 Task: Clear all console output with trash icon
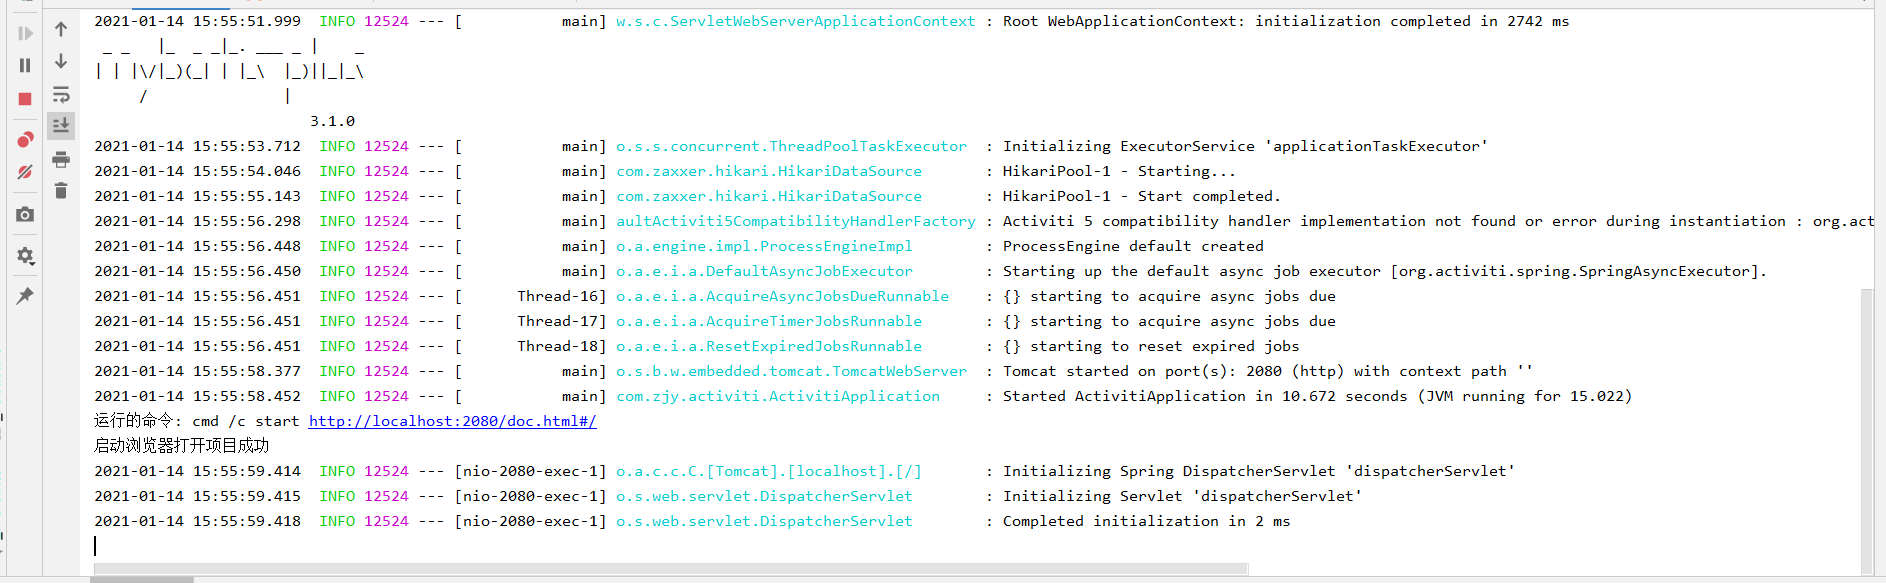[61, 190]
